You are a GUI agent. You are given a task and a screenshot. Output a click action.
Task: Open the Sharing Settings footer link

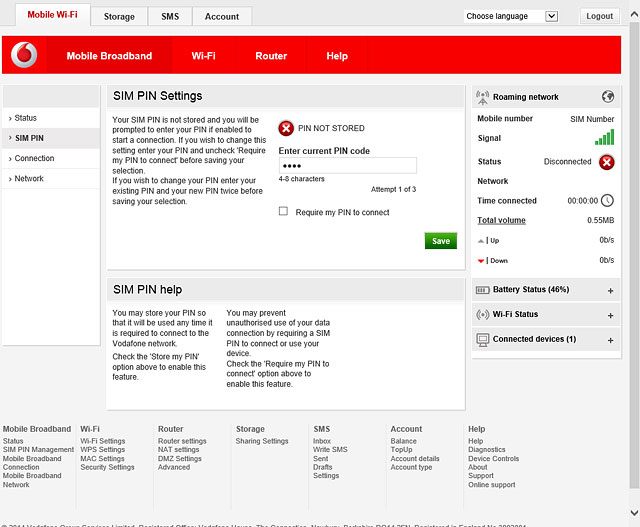tap(262, 441)
